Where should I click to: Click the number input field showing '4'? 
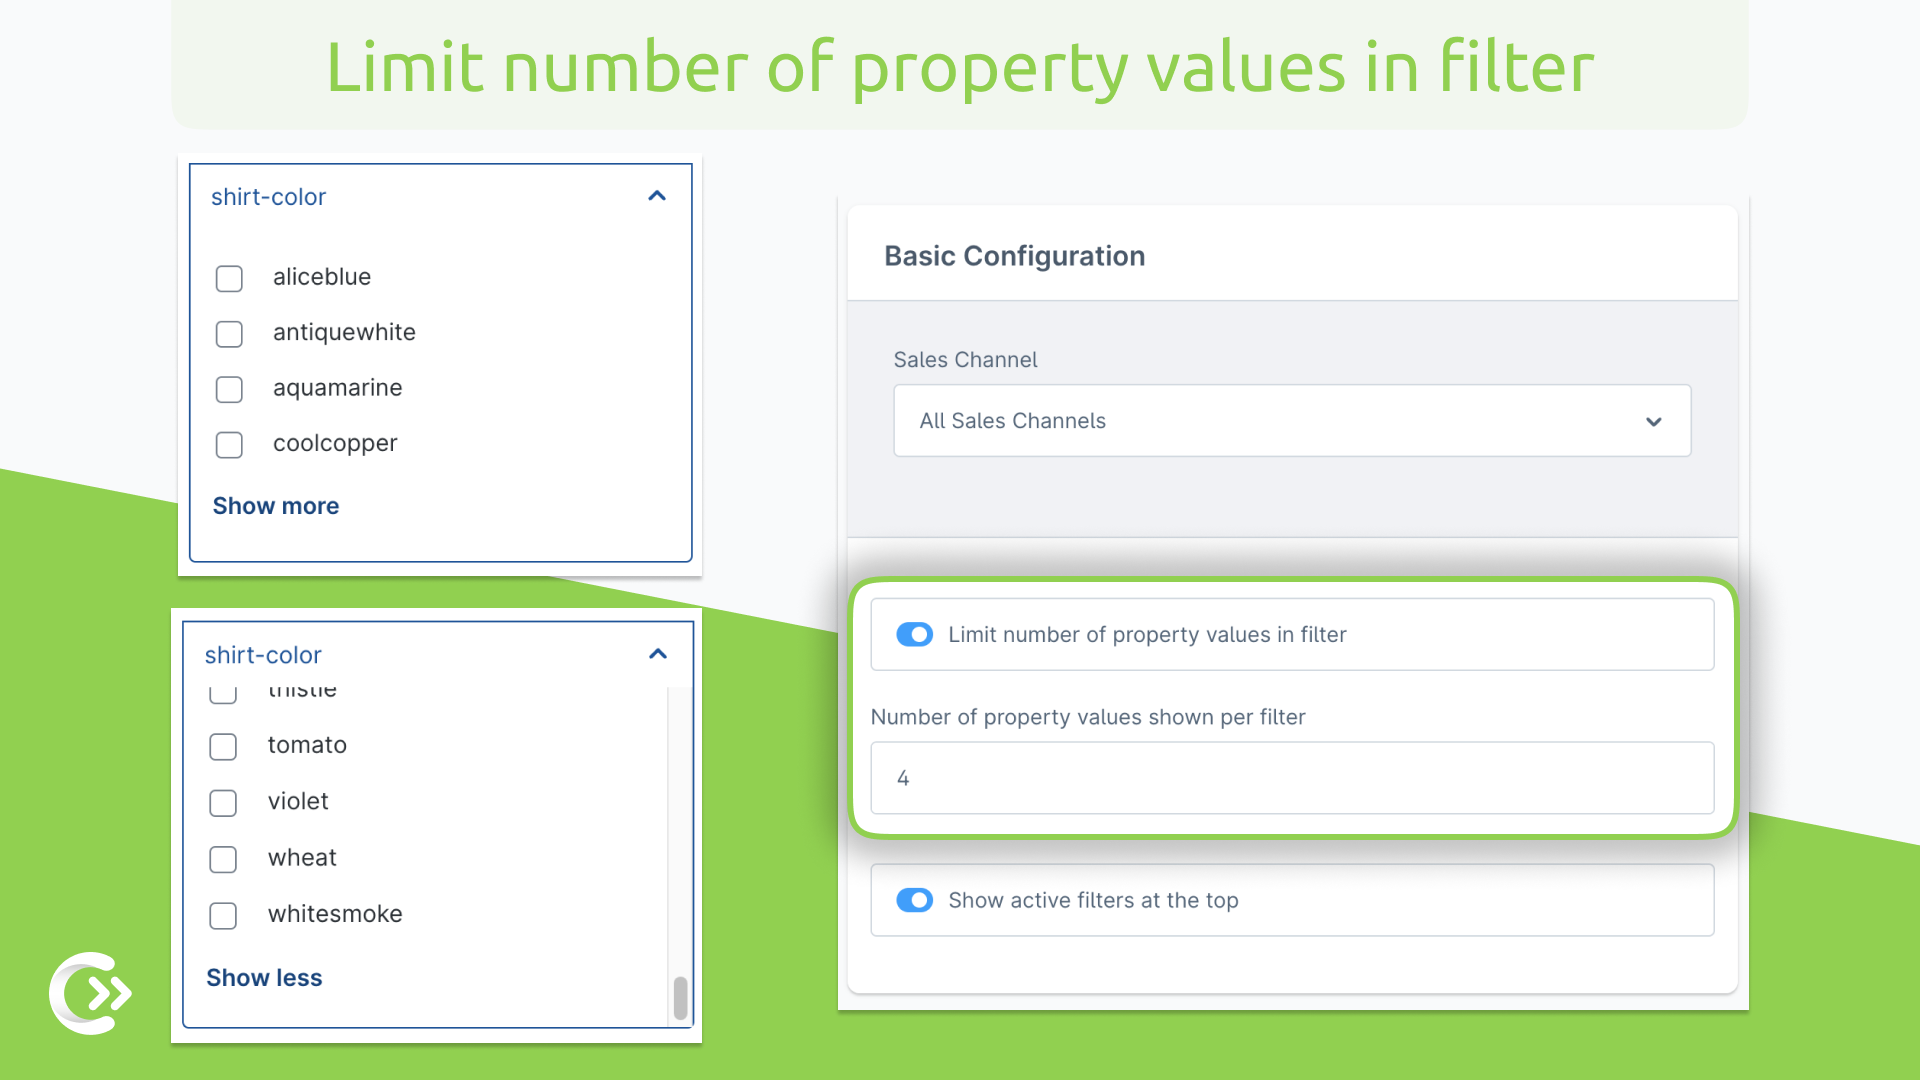click(1290, 777)
